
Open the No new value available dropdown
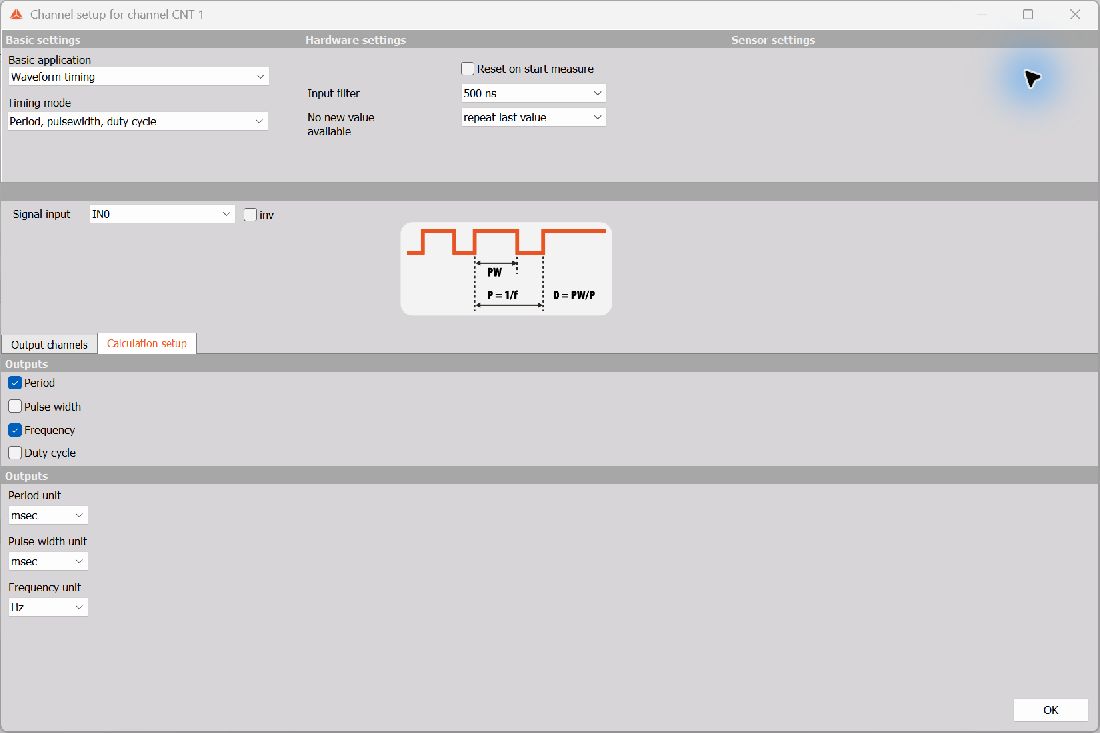point(533,117)
